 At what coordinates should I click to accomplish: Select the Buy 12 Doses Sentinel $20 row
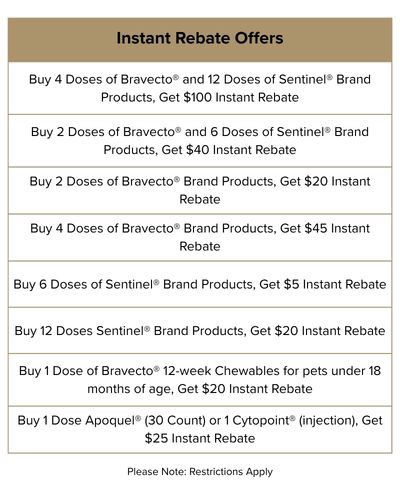(200, 331)
